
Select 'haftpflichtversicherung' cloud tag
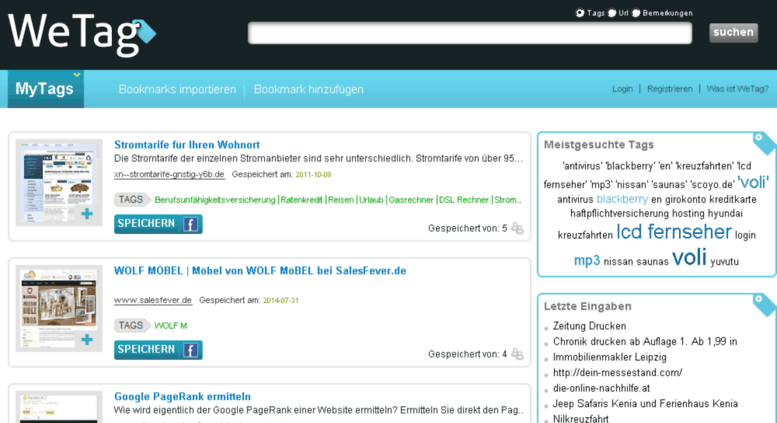pos(619,213)
